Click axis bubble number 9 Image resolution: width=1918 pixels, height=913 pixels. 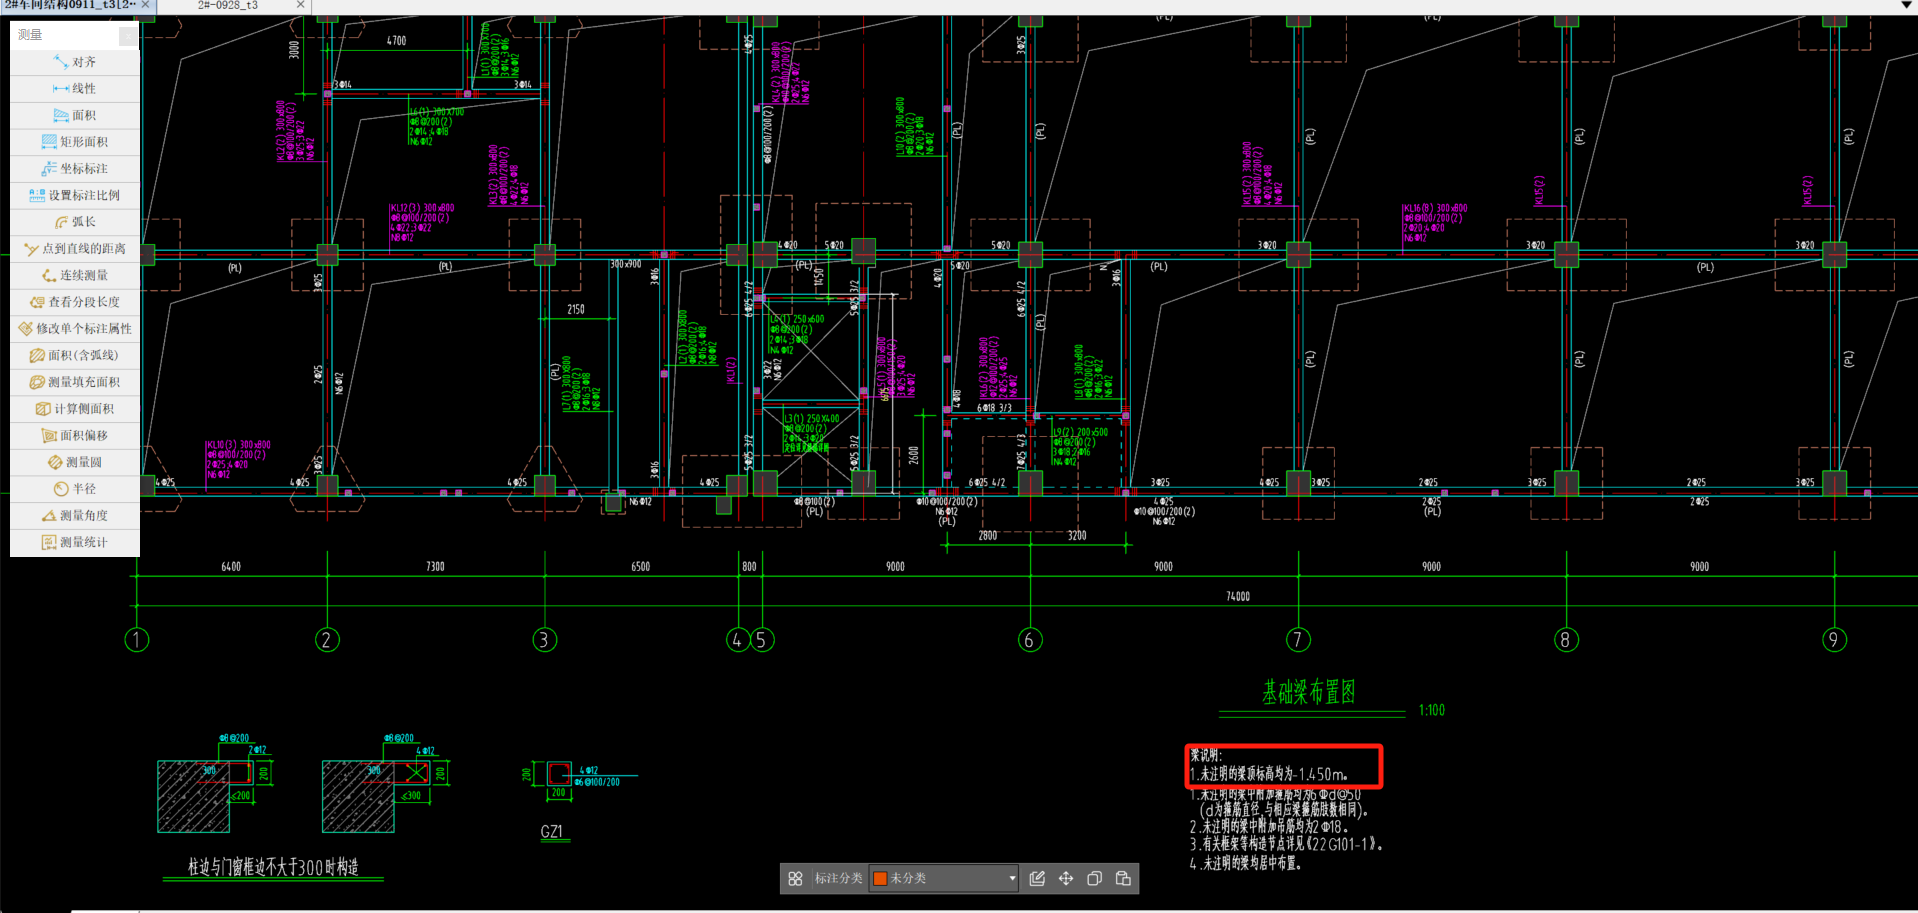1834,640
